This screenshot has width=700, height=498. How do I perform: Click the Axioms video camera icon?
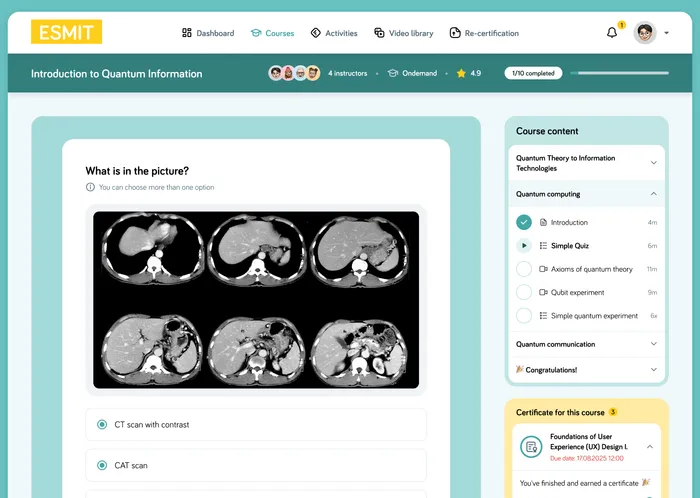(x=543, y=269)
